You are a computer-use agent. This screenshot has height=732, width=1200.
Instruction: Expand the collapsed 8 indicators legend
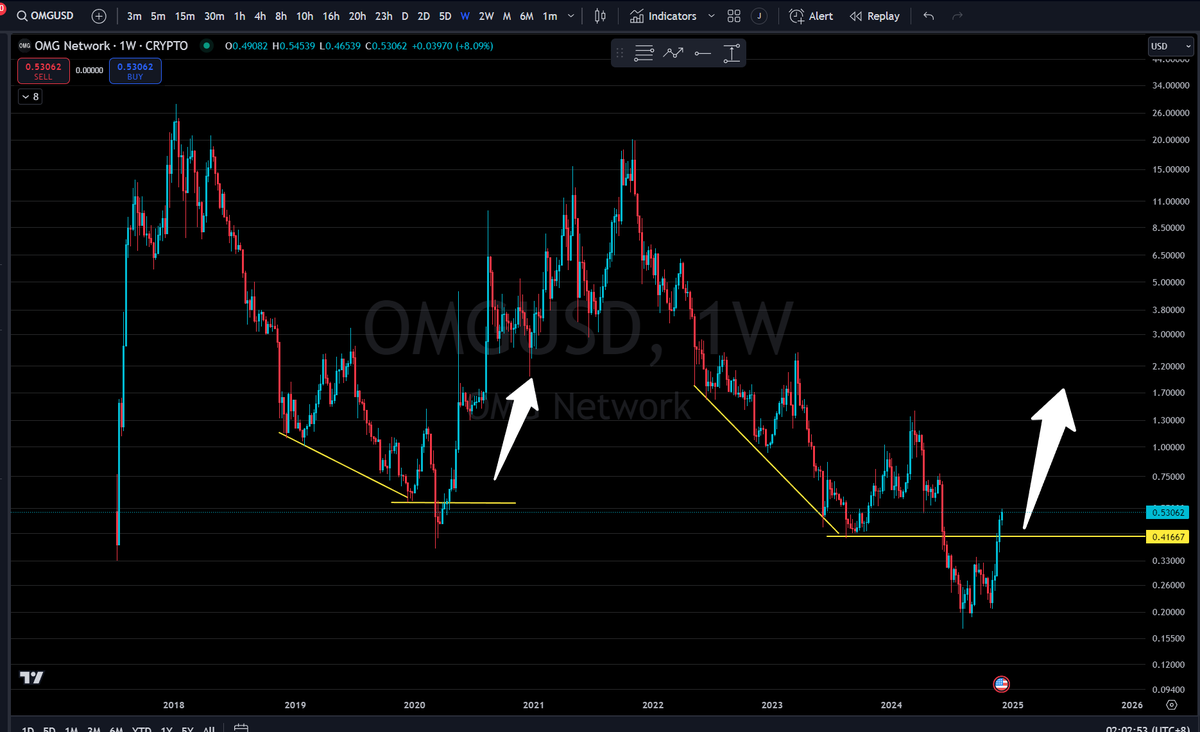click(x=30, y=97)
